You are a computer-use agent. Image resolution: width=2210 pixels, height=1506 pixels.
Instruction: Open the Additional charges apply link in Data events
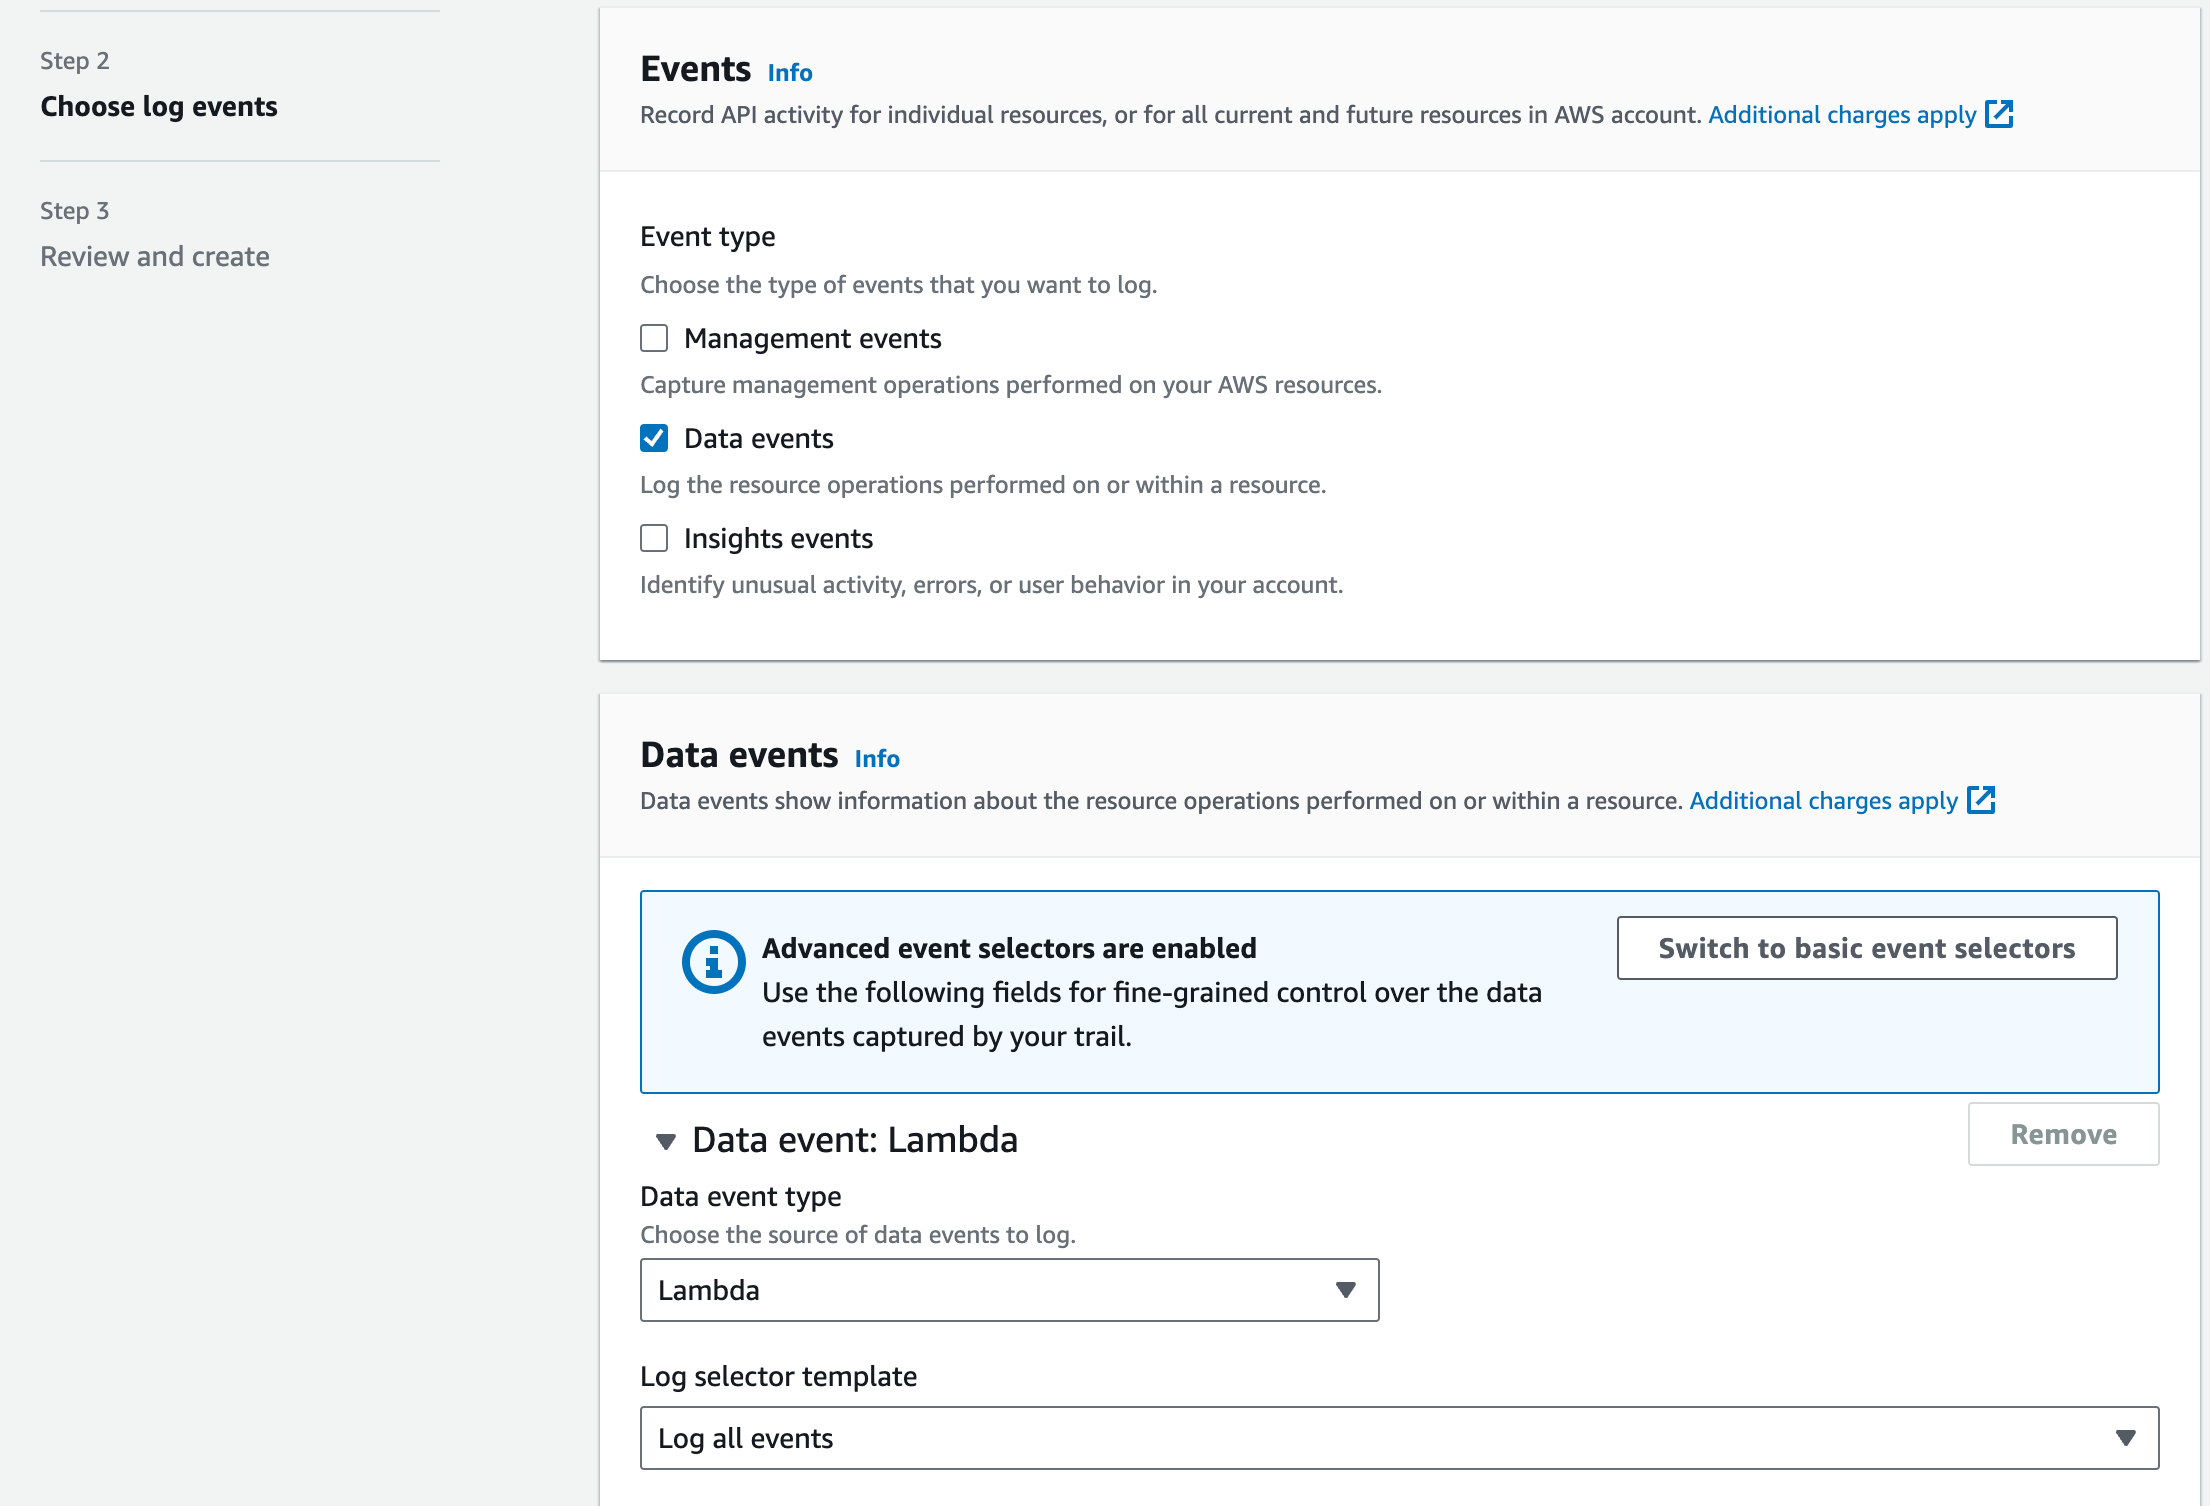pyautogui.click(x=1822, y=800)
